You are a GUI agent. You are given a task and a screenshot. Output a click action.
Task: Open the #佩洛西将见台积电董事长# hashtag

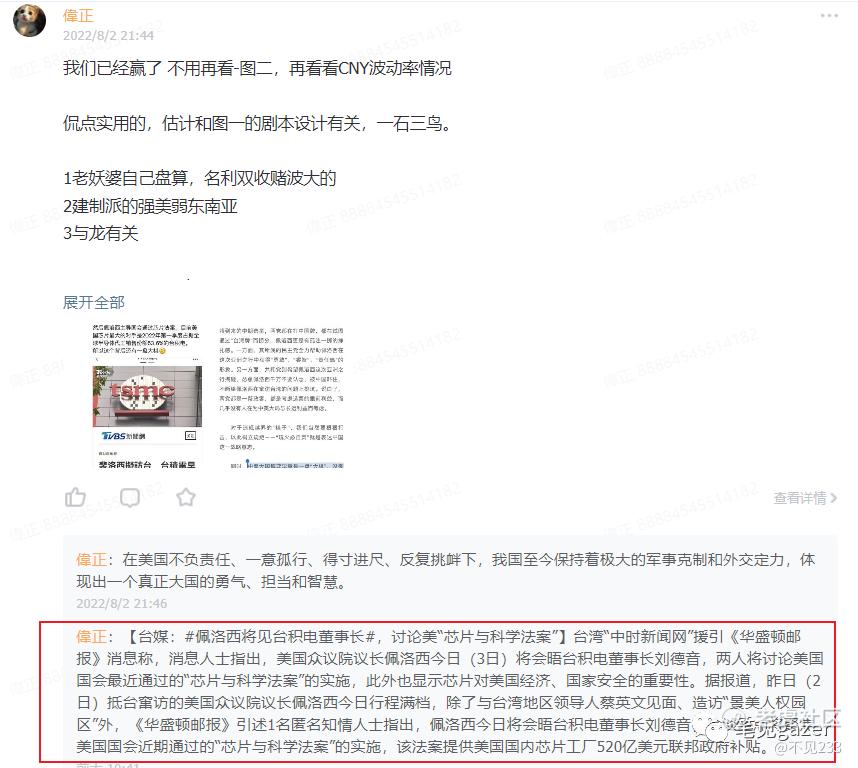click(280, 636)
